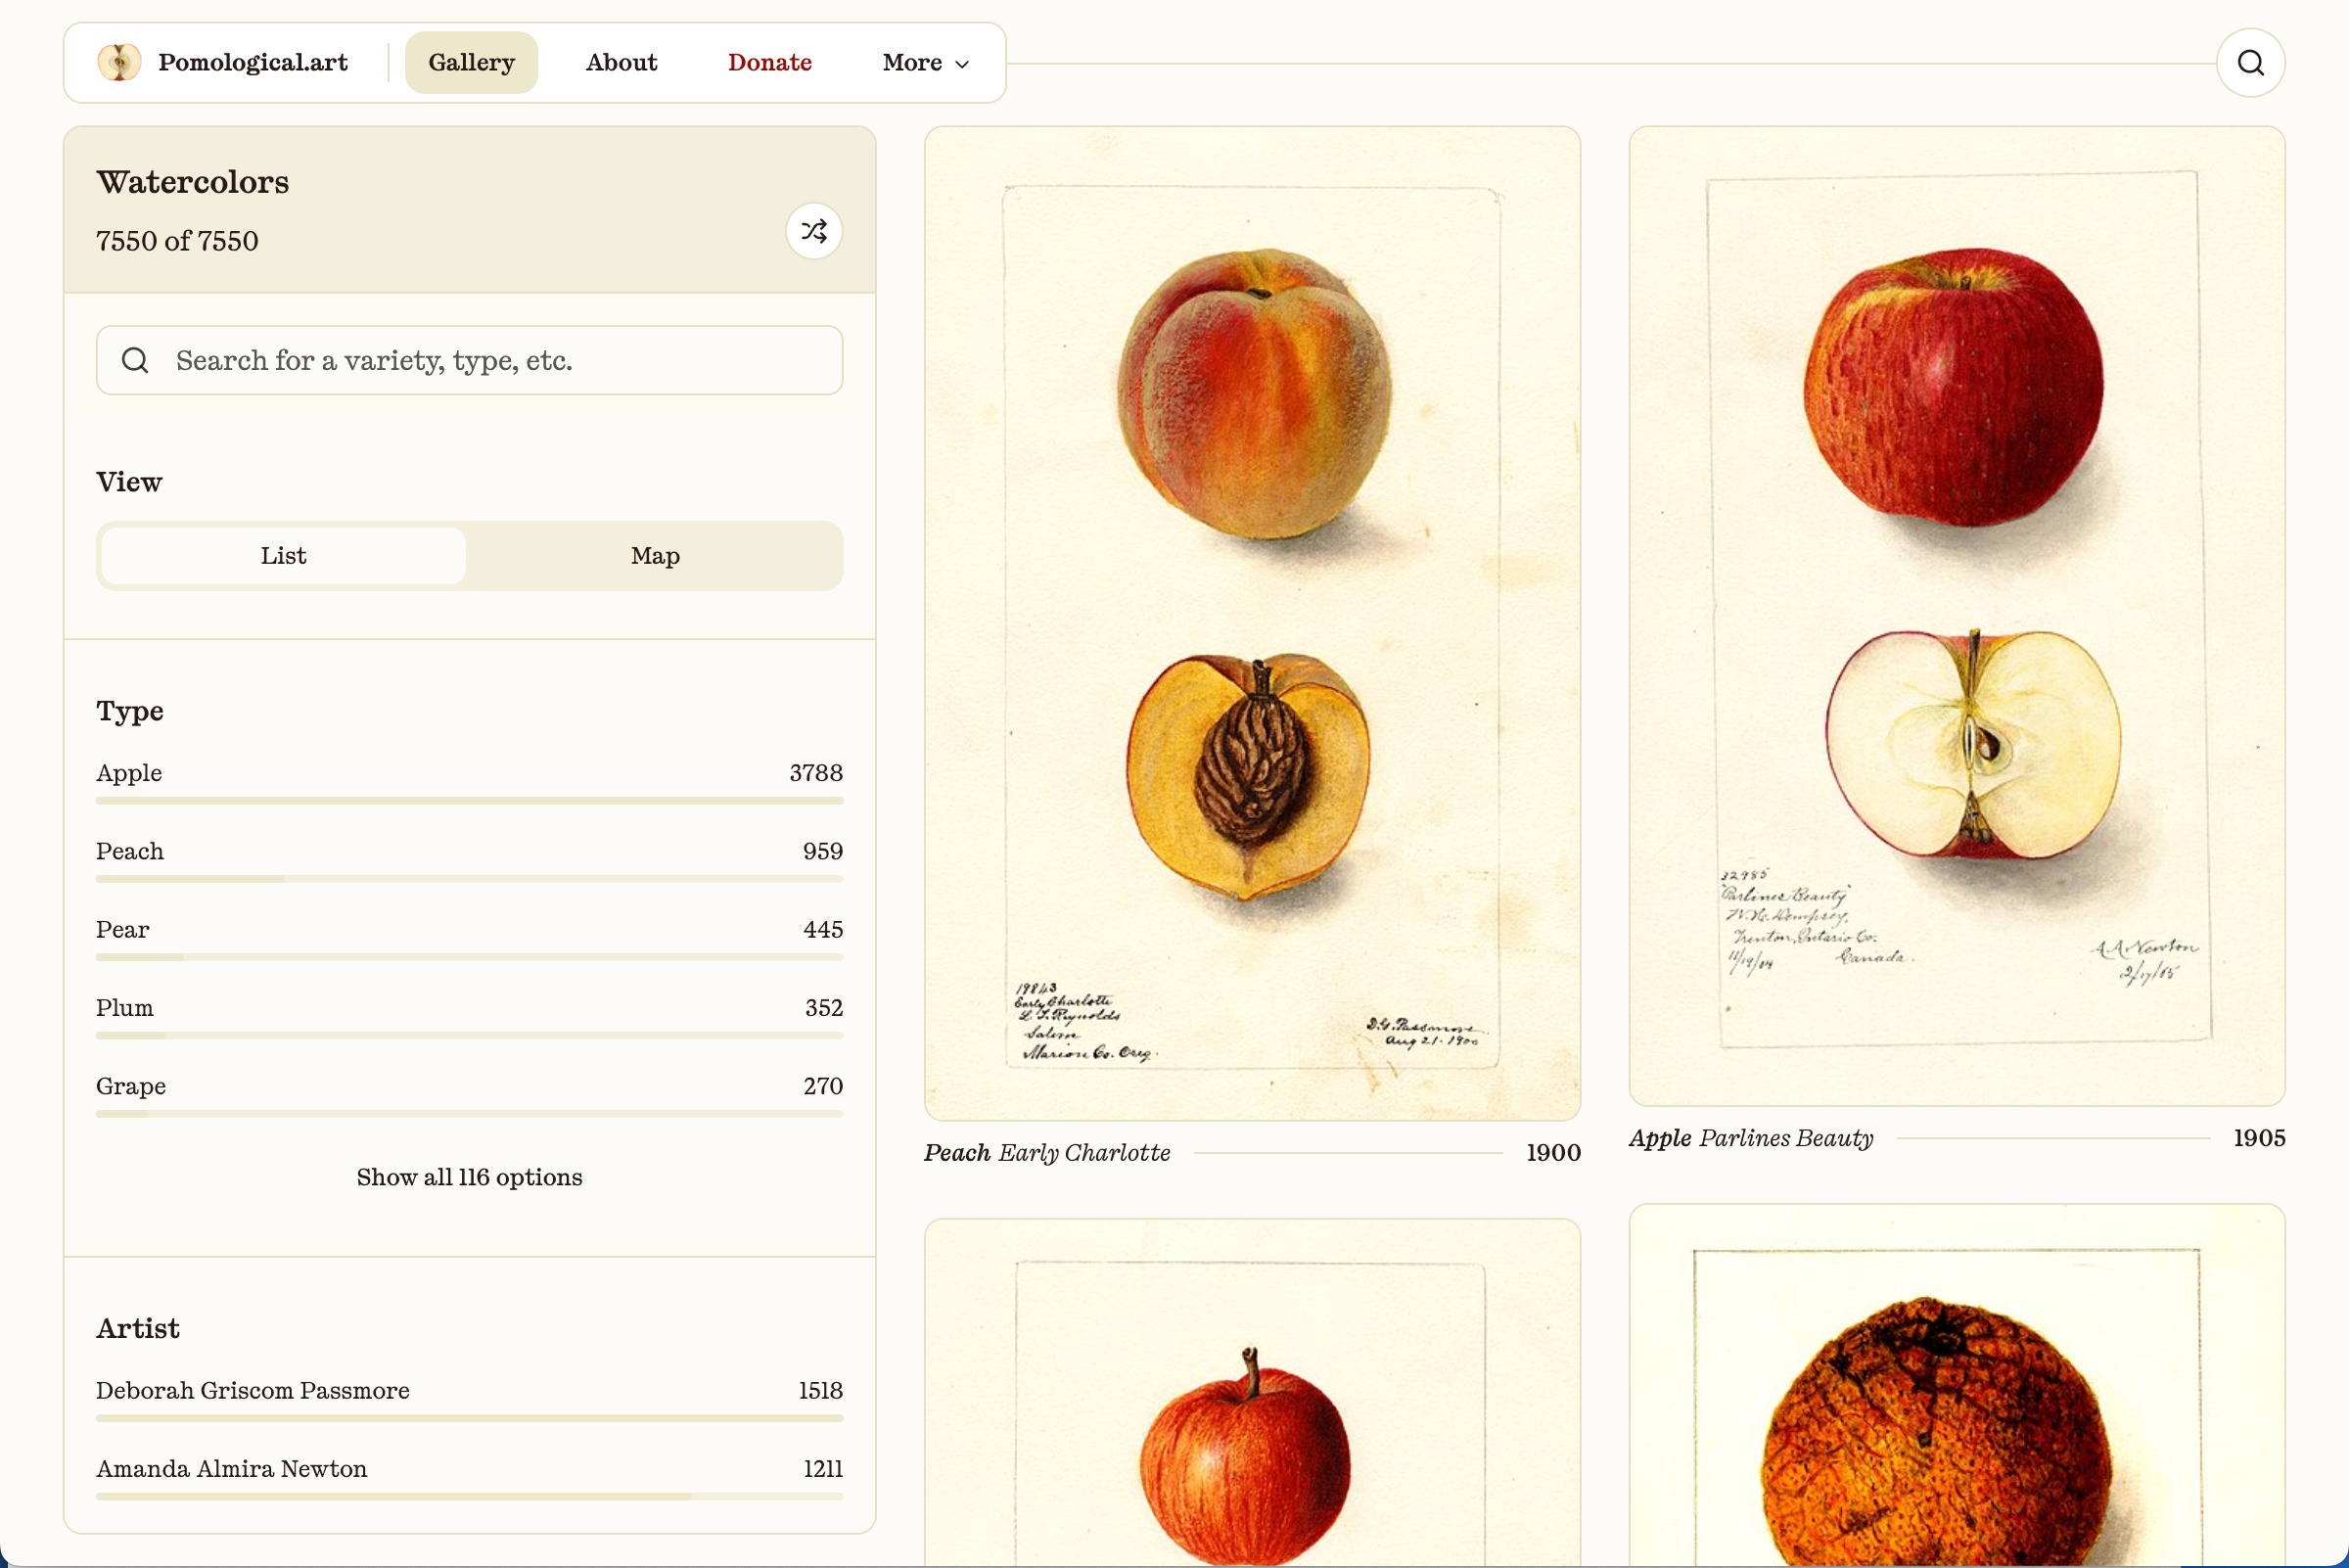Open the orange russeted fruit watercolor thumbnail
The width and height of the screenshot is (2349, 1568).
pyautogui.click(x=1957, y=1386)
